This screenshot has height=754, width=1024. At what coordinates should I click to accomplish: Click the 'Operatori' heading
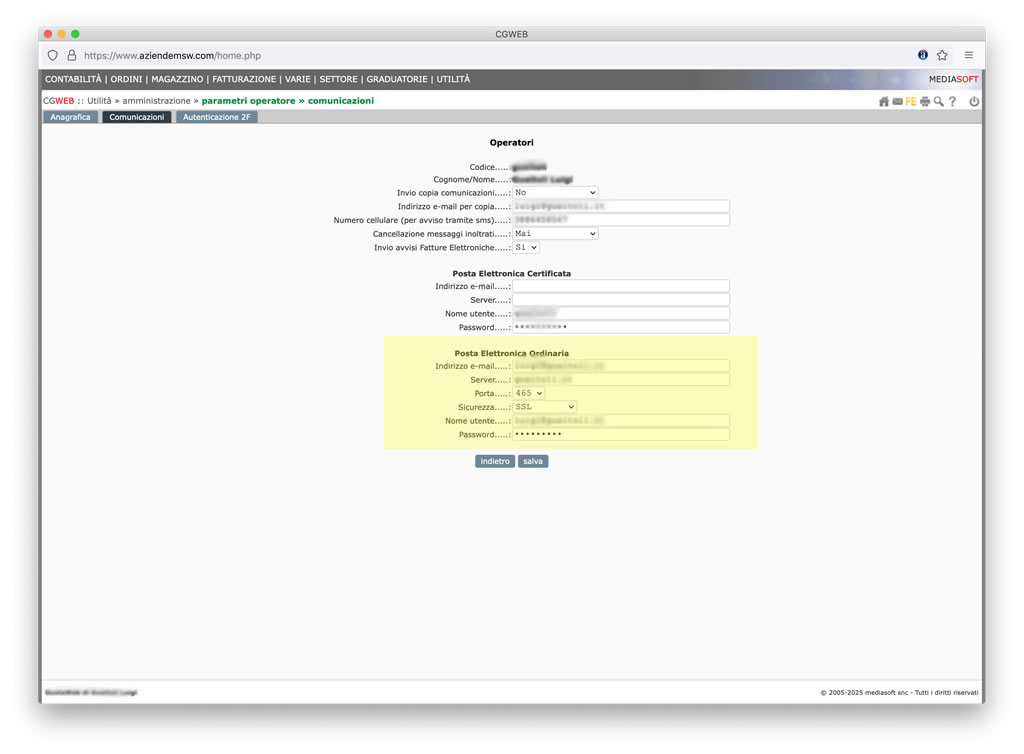[x=511, y=142]
